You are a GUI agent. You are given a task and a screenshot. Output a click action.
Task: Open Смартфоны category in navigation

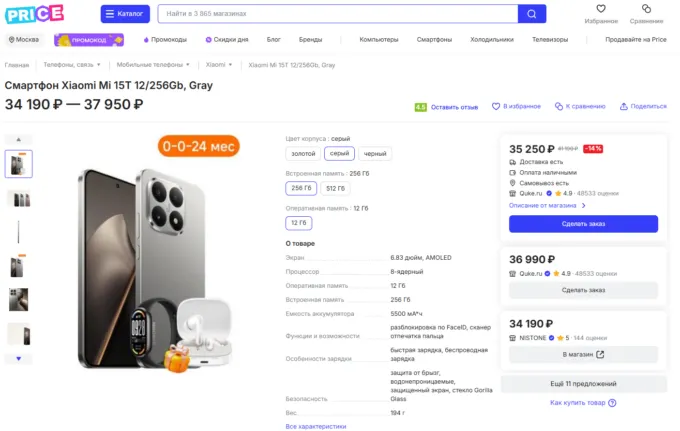click(434, 40)
